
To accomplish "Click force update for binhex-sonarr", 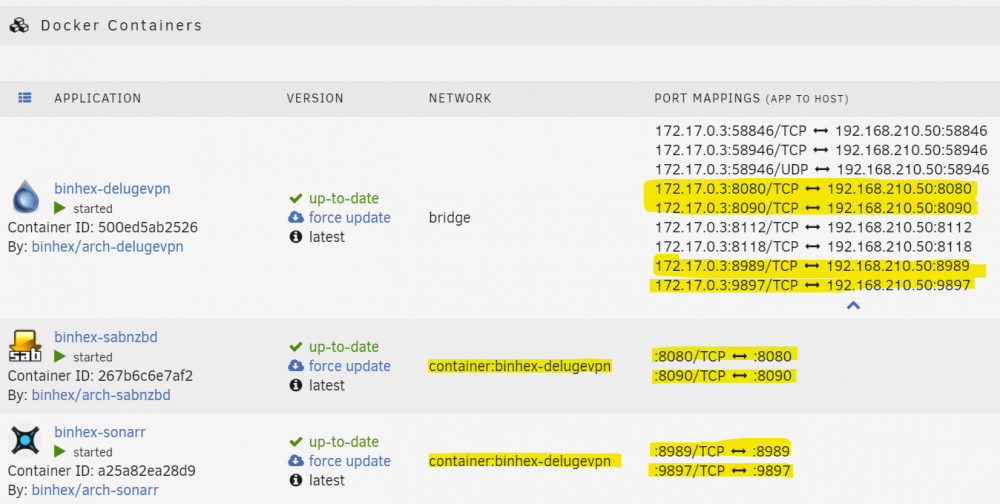I will tap(349, 461).
